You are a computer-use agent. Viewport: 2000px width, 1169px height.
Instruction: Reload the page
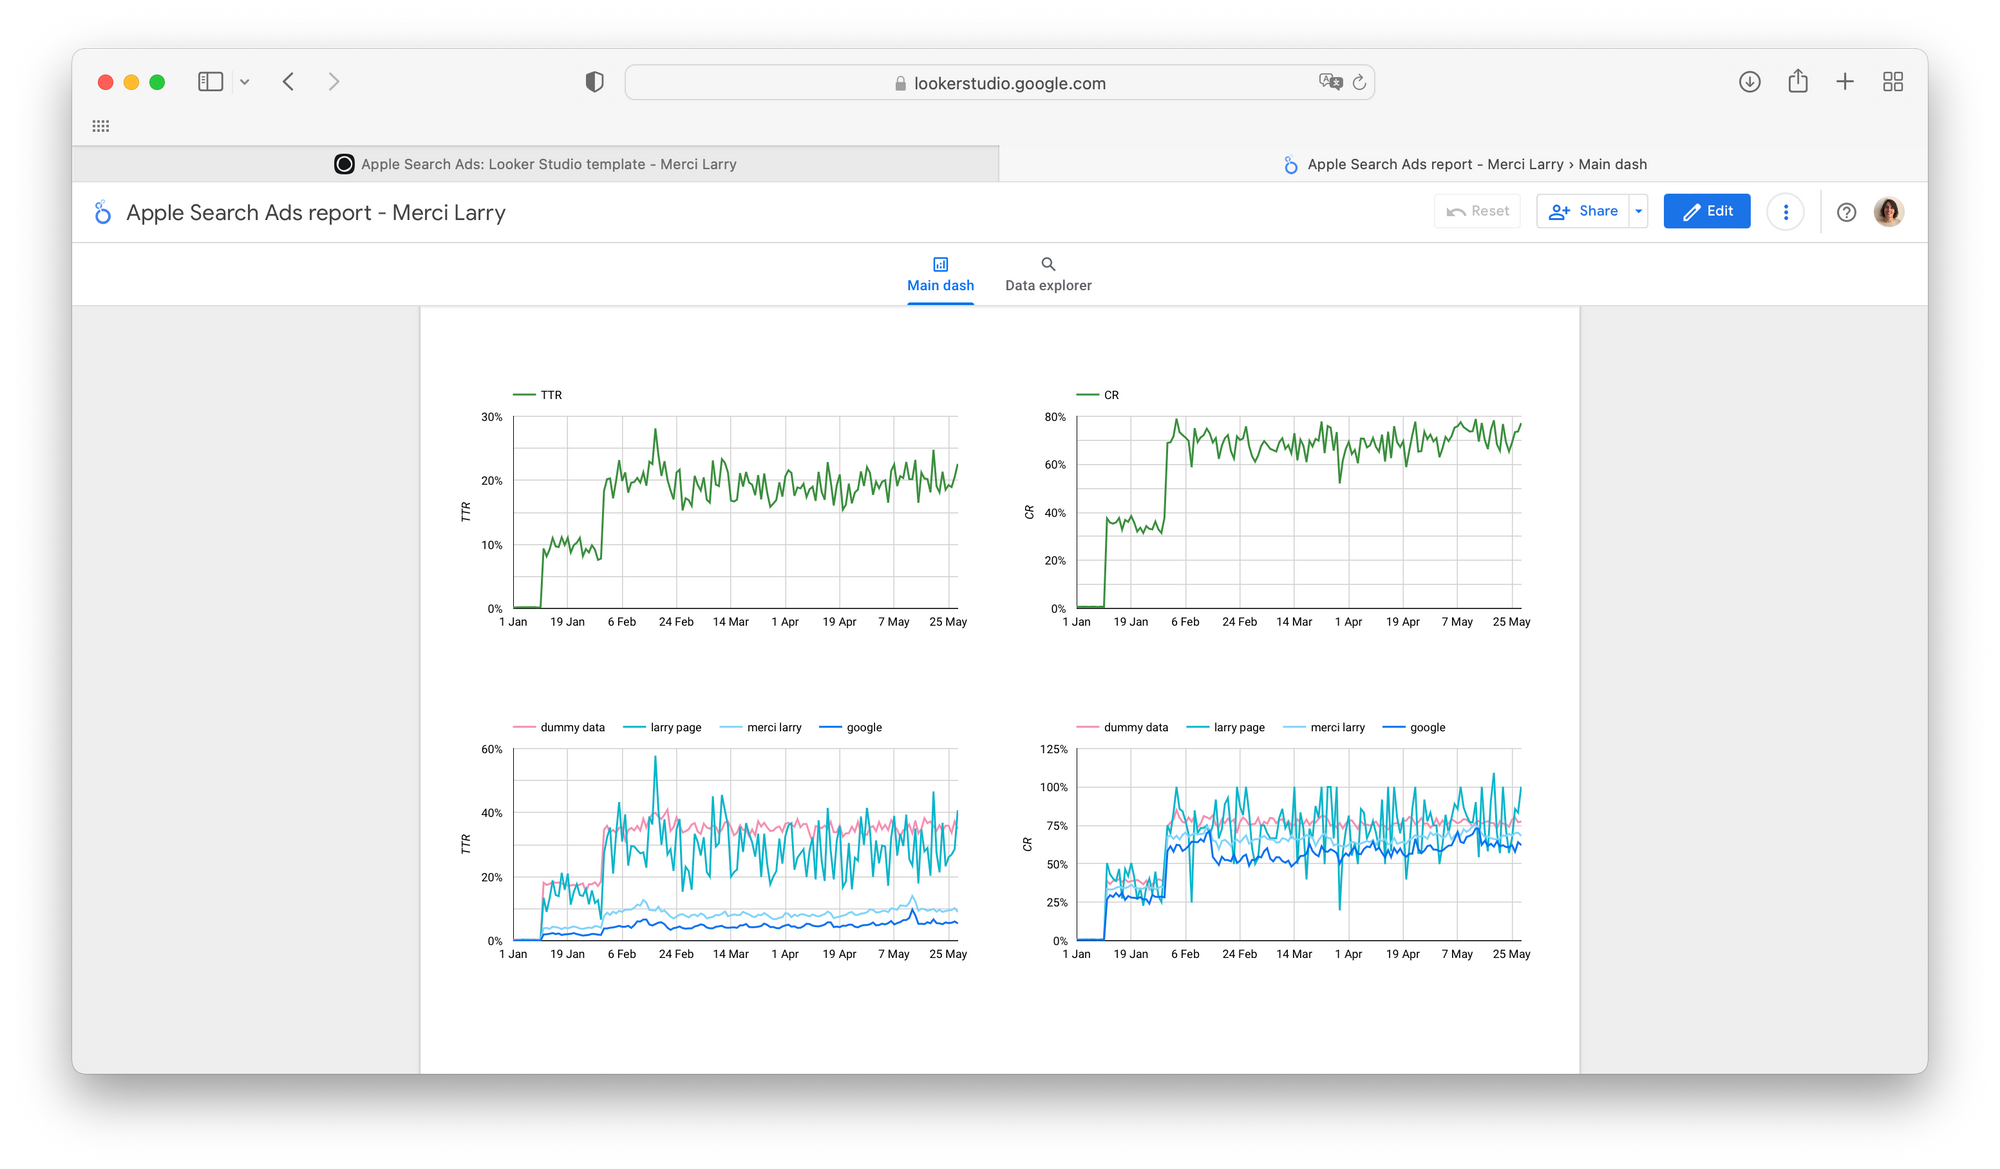coord(1359,83)
